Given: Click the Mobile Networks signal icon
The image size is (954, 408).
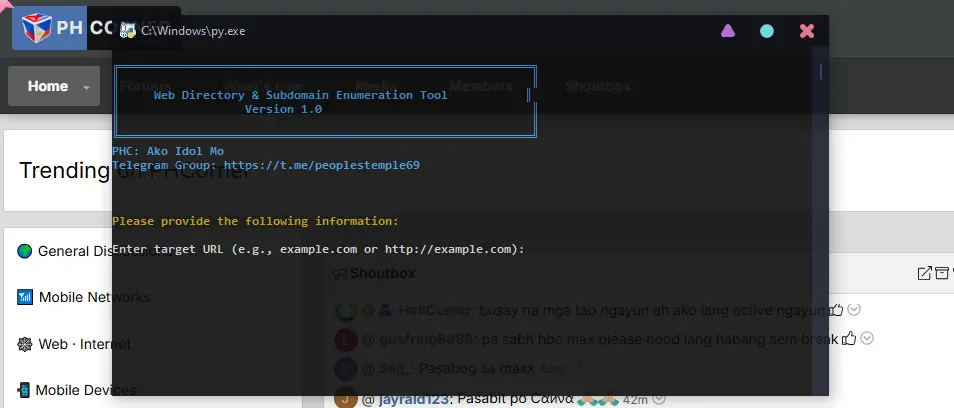Looking at the screenshot, I should click(x=25, y=297).
